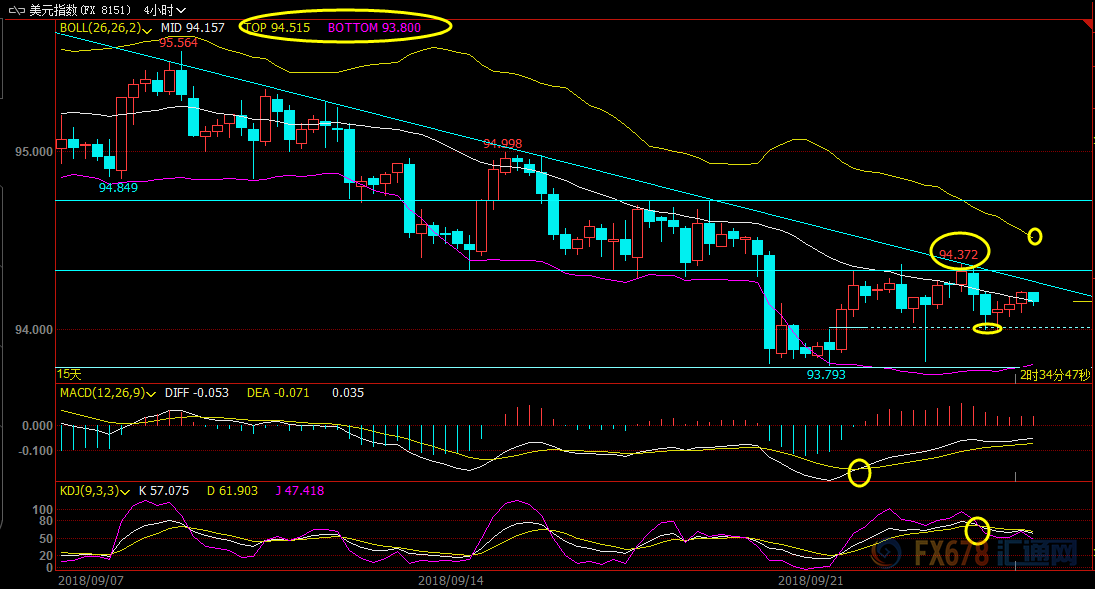This screenshot has width=1095, height=589.
Task: Click the chain-link icon beside 美元指数
Action: coord(17,10)
